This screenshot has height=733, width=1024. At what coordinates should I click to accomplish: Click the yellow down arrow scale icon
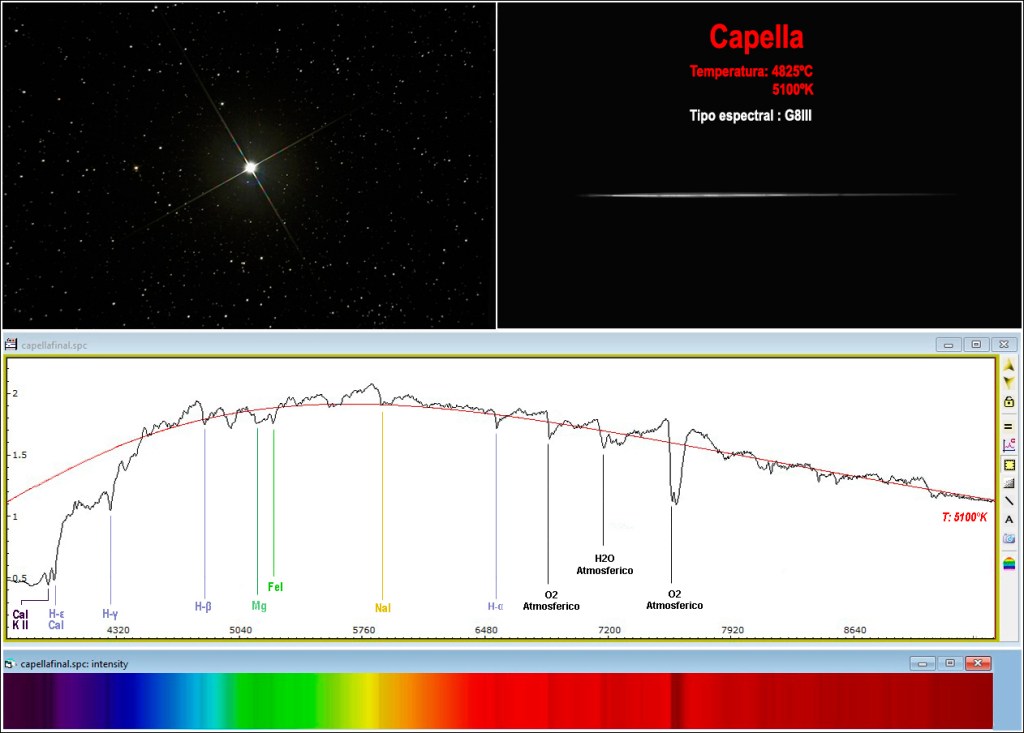point(1009,382)
